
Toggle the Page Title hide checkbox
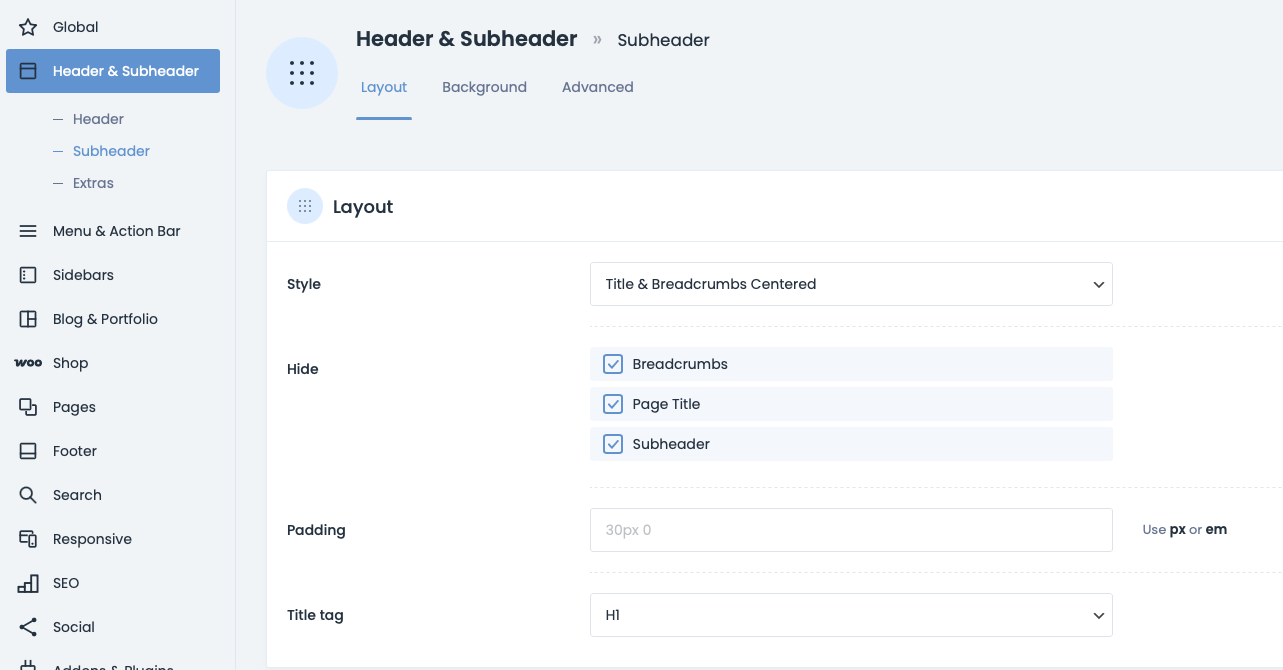point(613,404)
